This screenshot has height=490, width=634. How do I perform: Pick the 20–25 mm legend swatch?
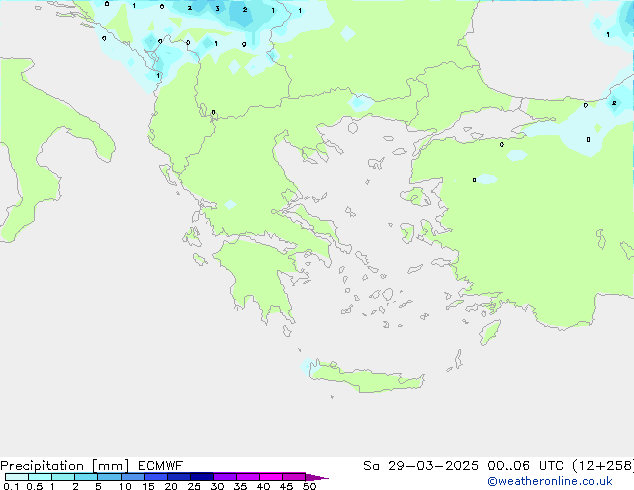click(179, 477)
